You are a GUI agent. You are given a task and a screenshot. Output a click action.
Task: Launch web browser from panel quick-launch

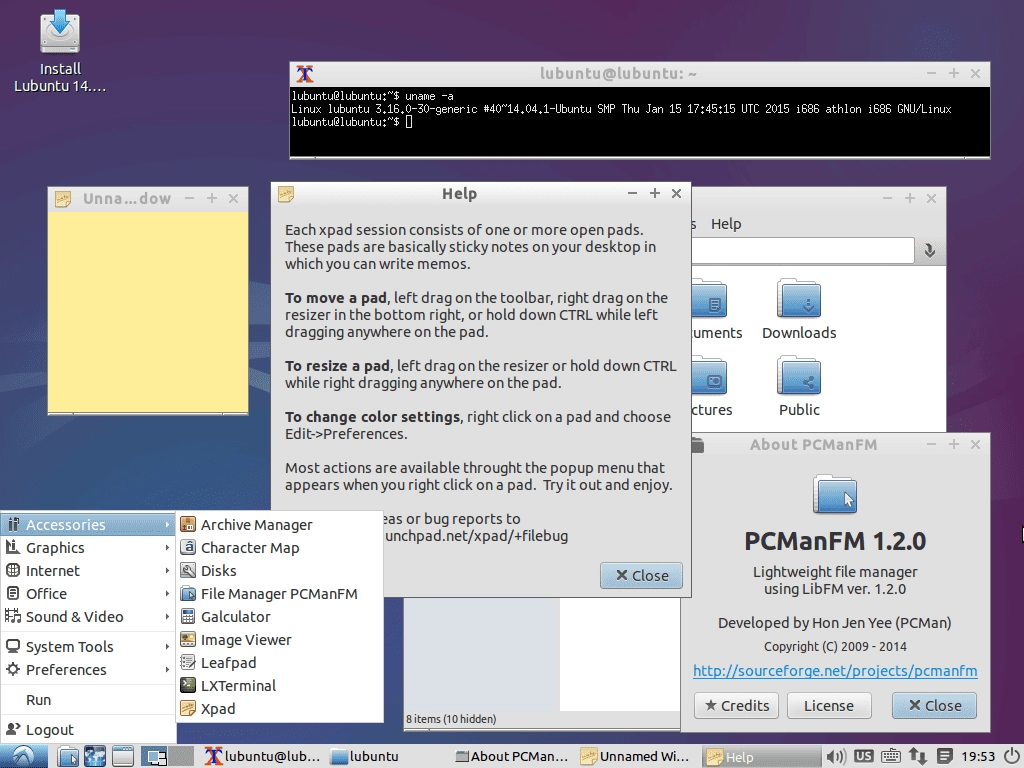(95, 757)
